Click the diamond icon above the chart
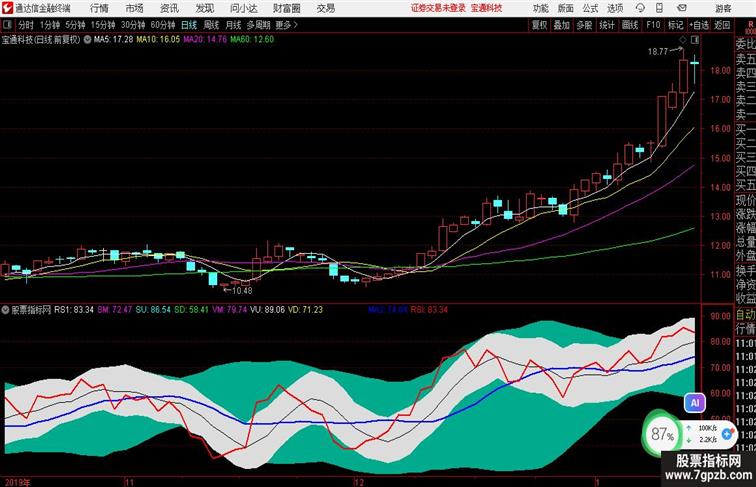Image resolution: width=756 pixels, height=487 pixels. [x=683, y=40]
